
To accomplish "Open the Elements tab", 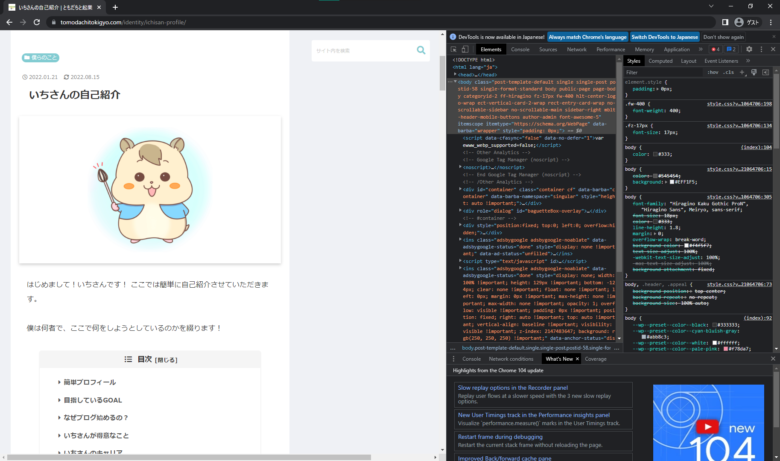I will 490,49.
